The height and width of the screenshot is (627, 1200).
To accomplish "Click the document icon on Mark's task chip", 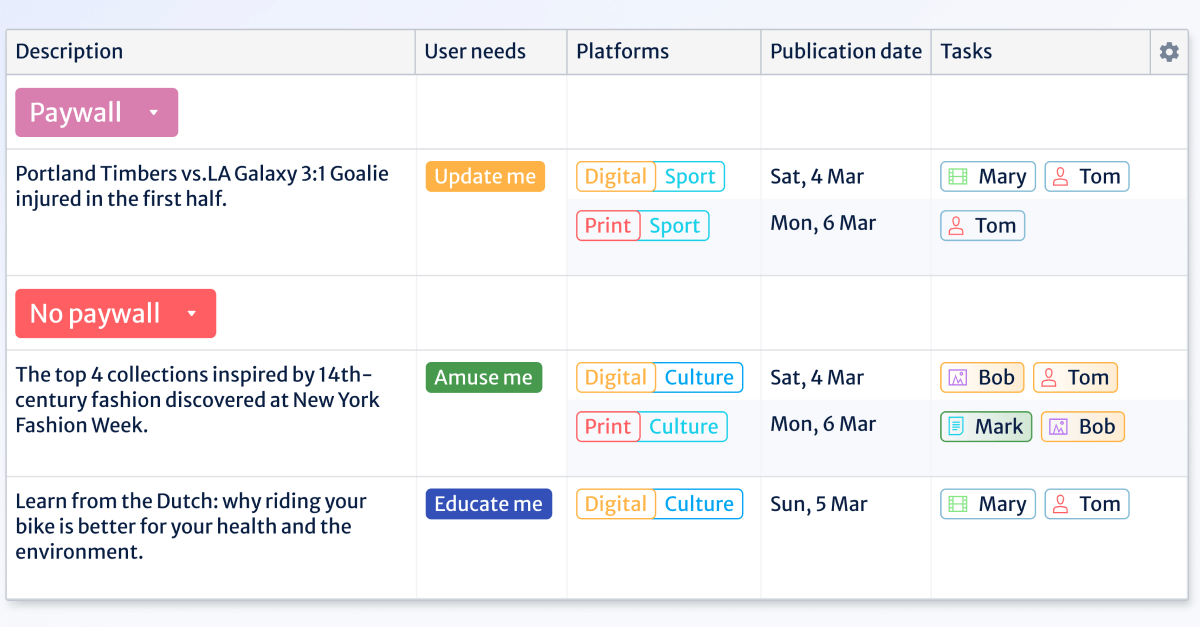I will coord(958,426).
